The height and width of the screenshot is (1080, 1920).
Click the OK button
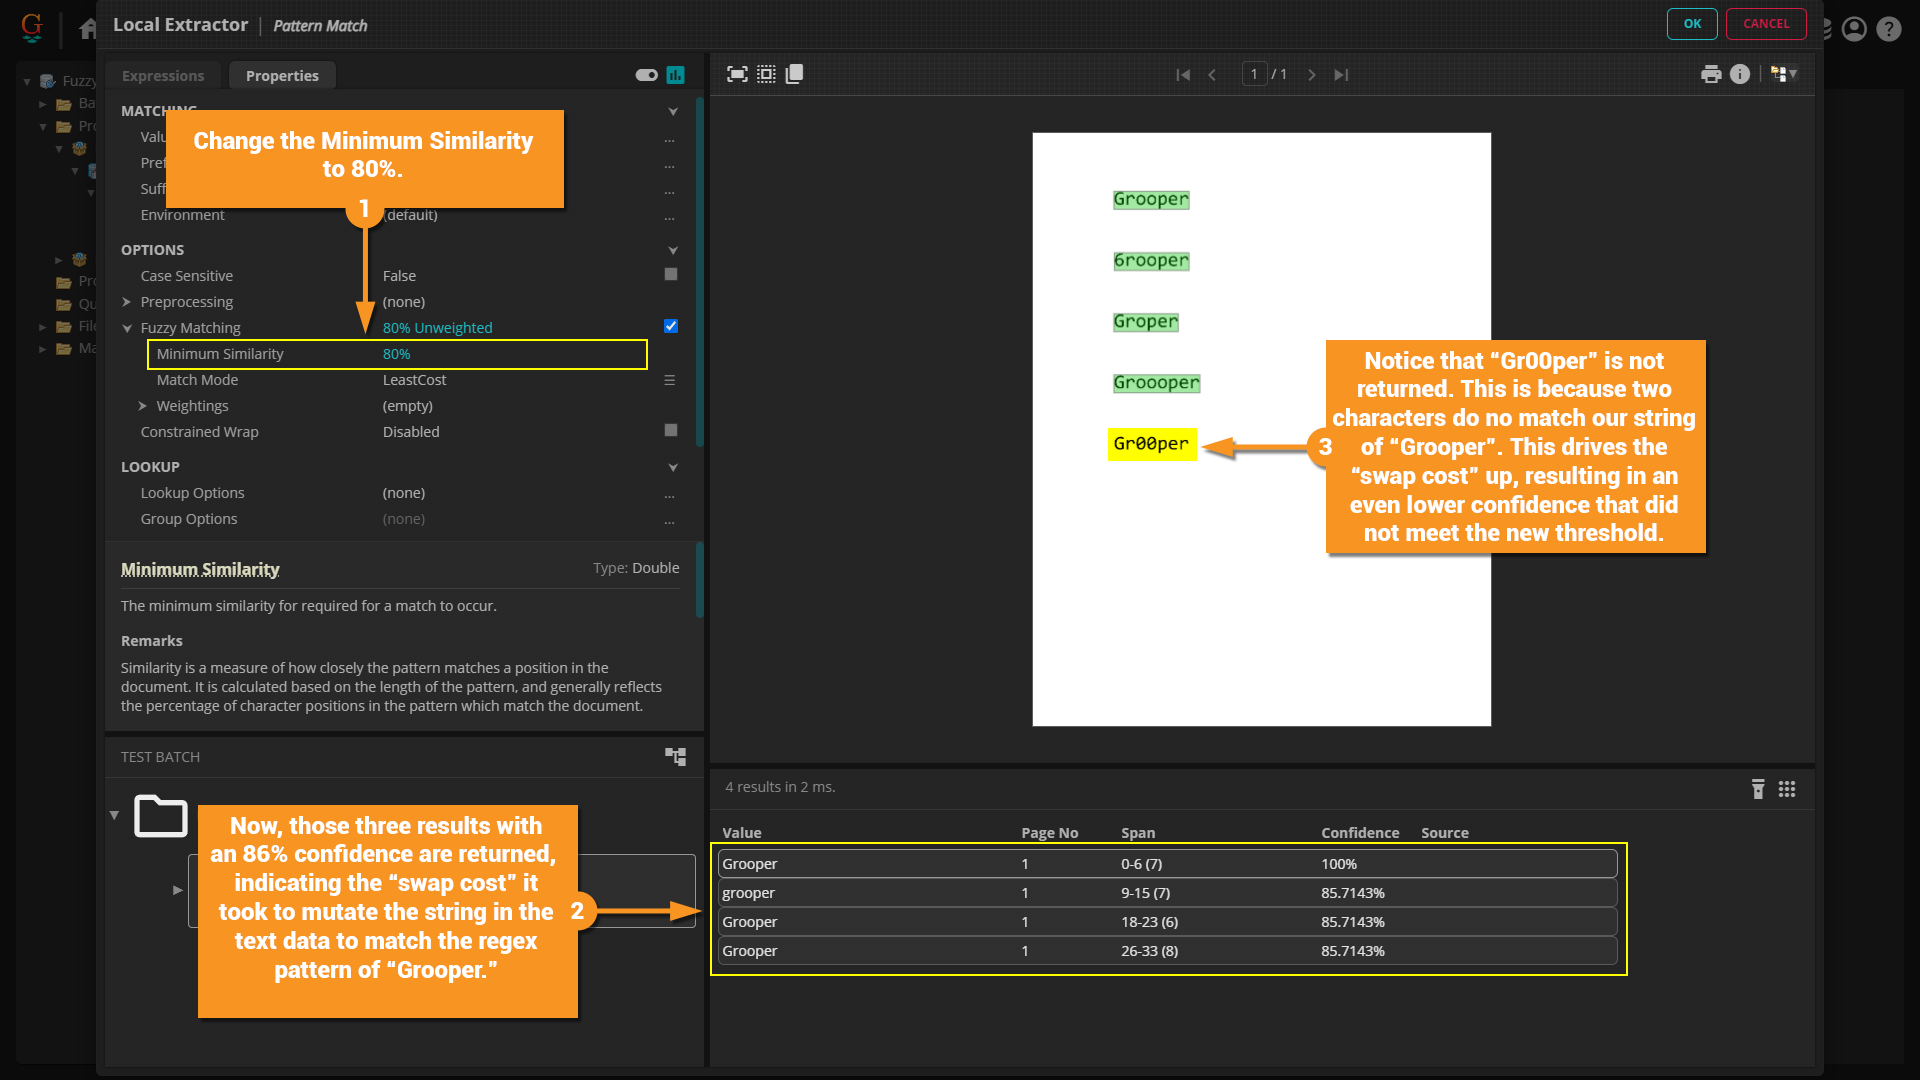[x=1692, y=24]
